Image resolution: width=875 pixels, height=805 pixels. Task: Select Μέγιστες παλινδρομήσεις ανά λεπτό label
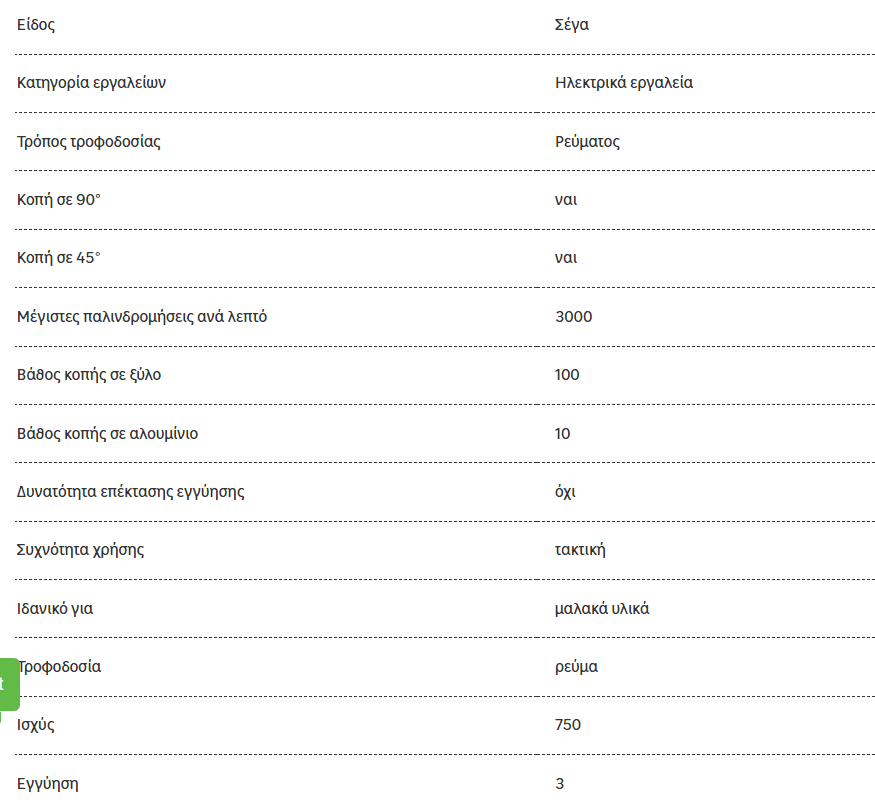[x=142, y=316]
